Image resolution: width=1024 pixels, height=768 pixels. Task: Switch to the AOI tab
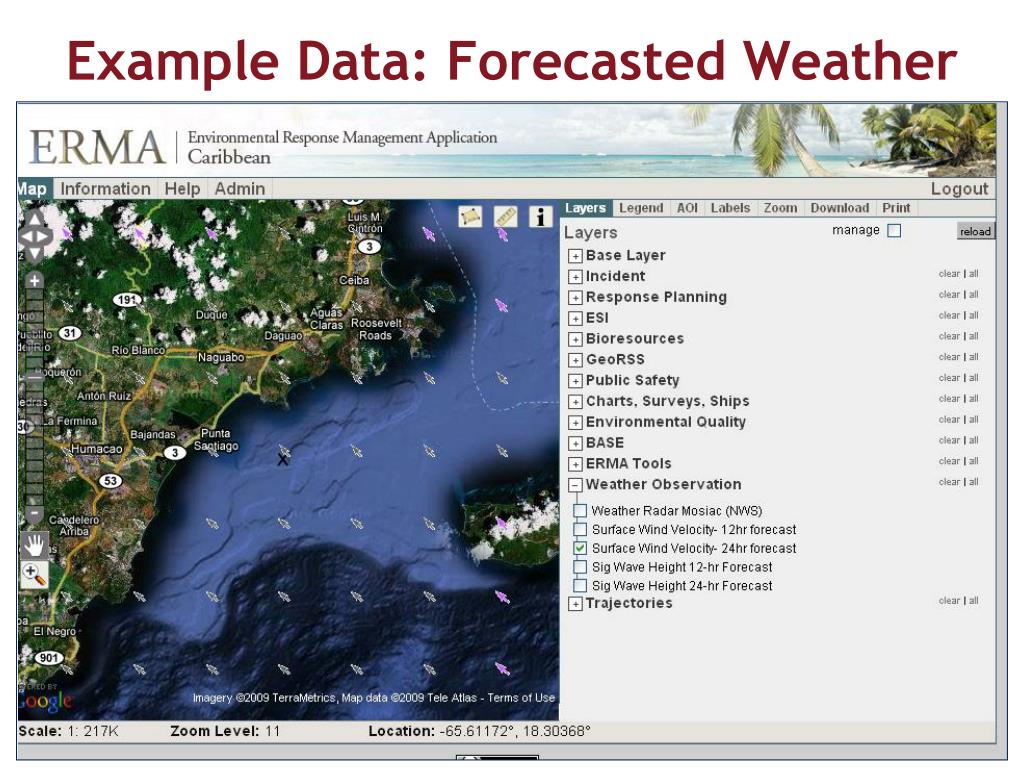(x=687, y=208)
